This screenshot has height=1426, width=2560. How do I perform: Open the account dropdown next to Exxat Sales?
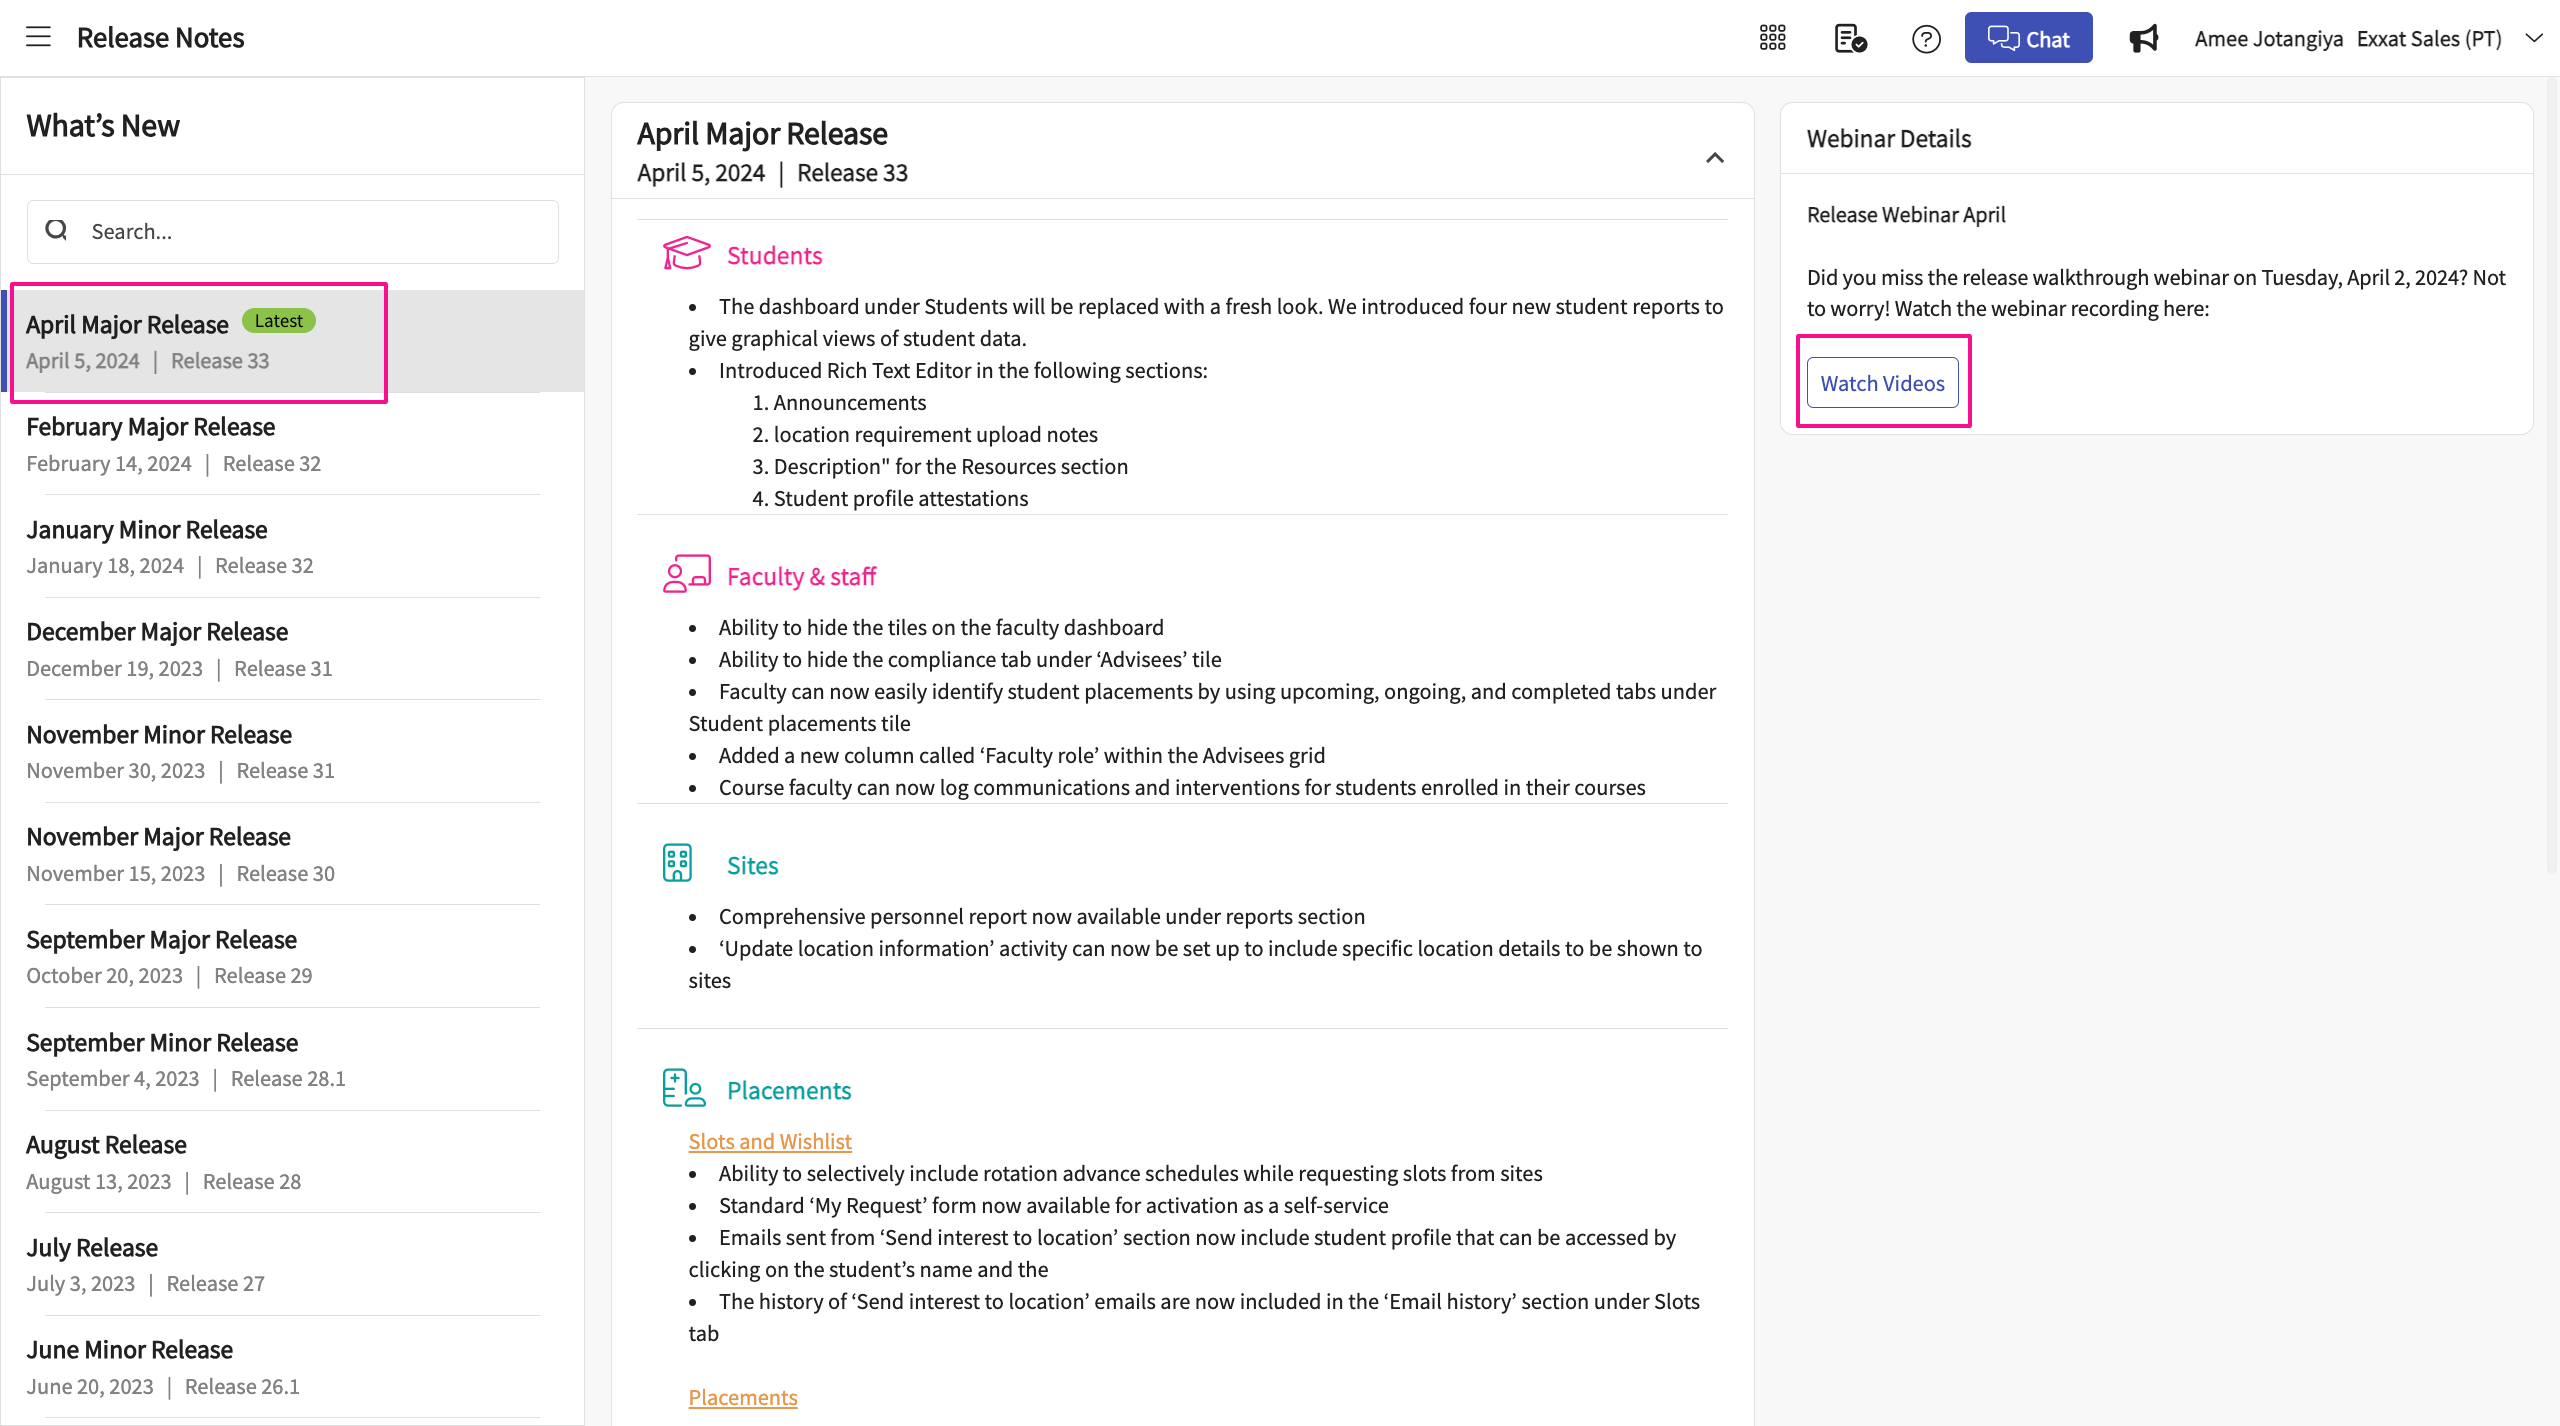click(x=2533, y=37)
